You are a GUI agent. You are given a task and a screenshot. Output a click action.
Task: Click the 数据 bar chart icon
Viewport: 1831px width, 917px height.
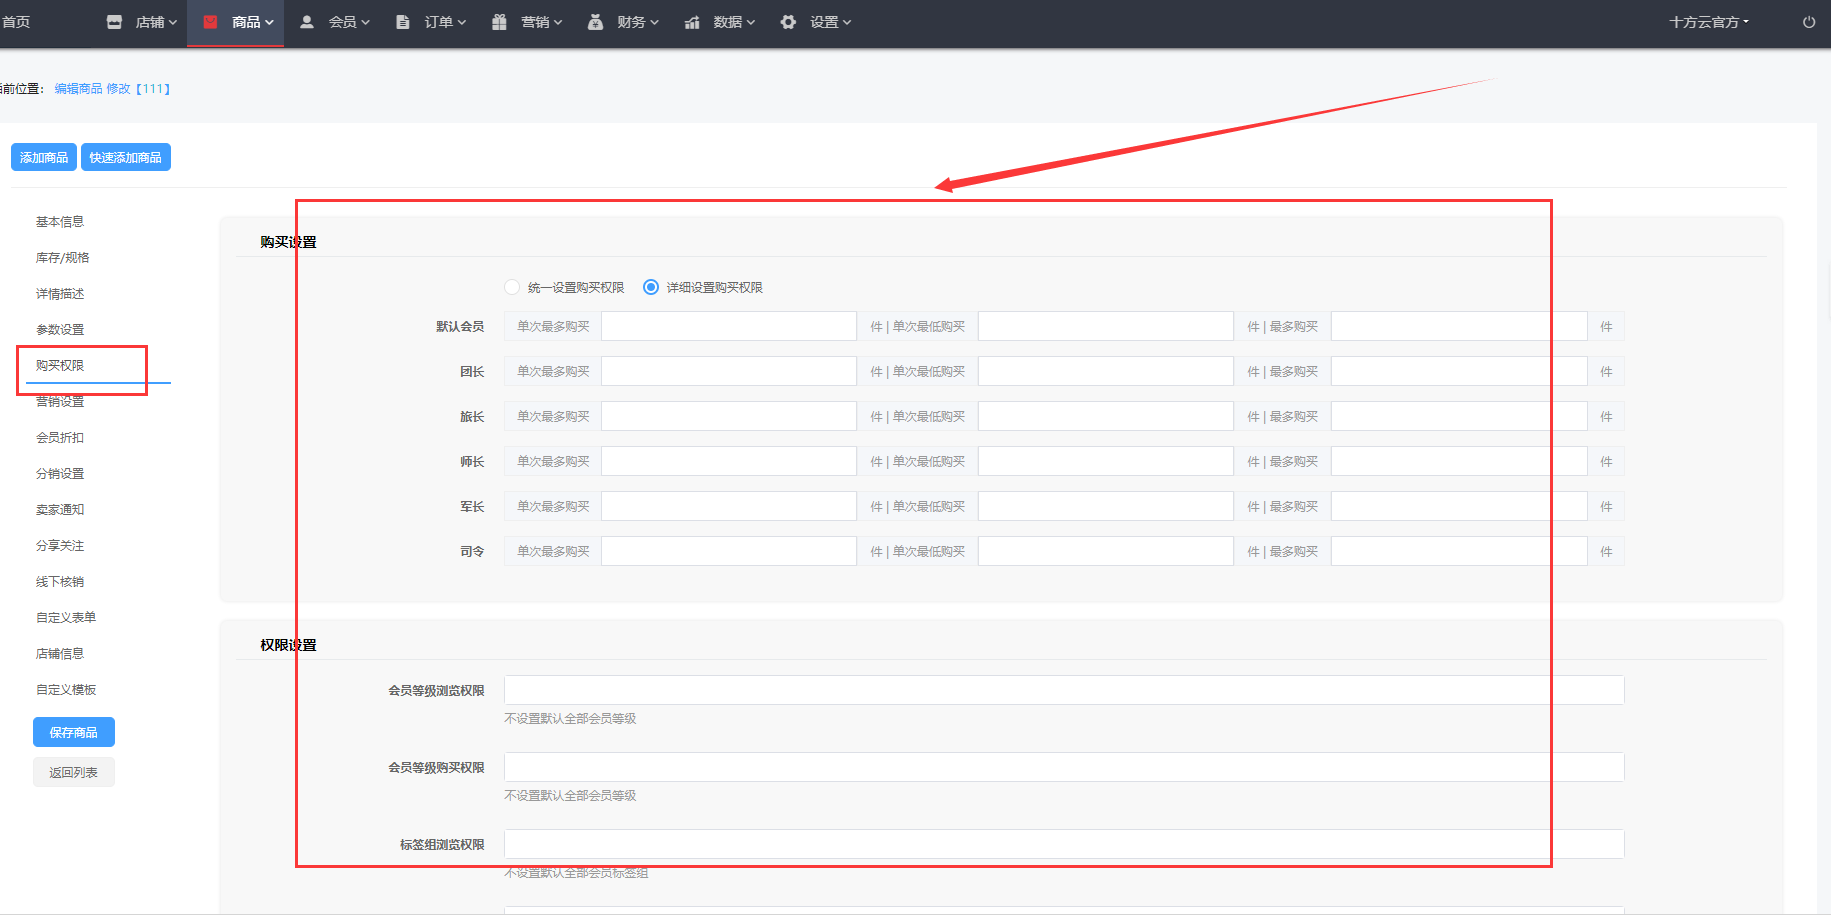(692, 22)
